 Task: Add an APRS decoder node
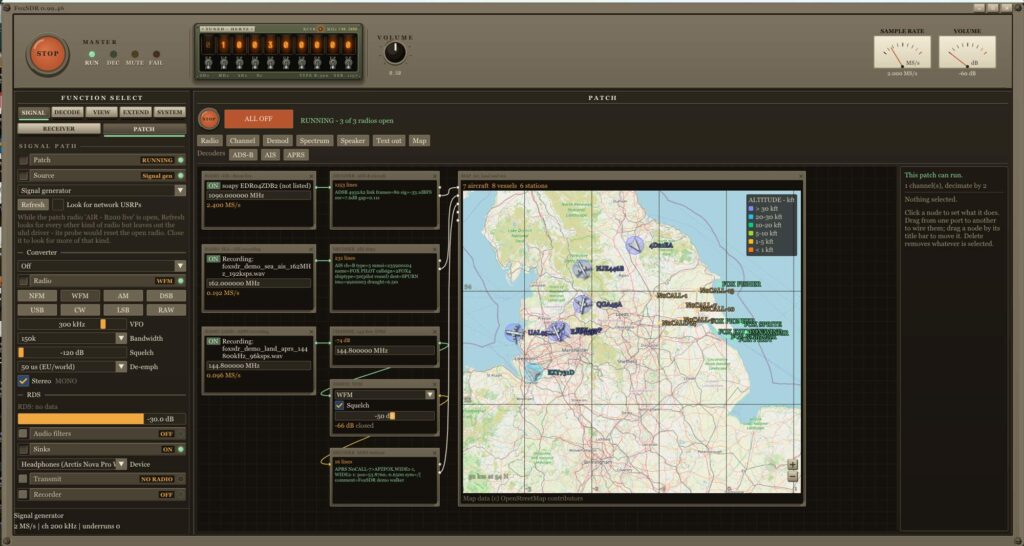[x=296, y=155]
